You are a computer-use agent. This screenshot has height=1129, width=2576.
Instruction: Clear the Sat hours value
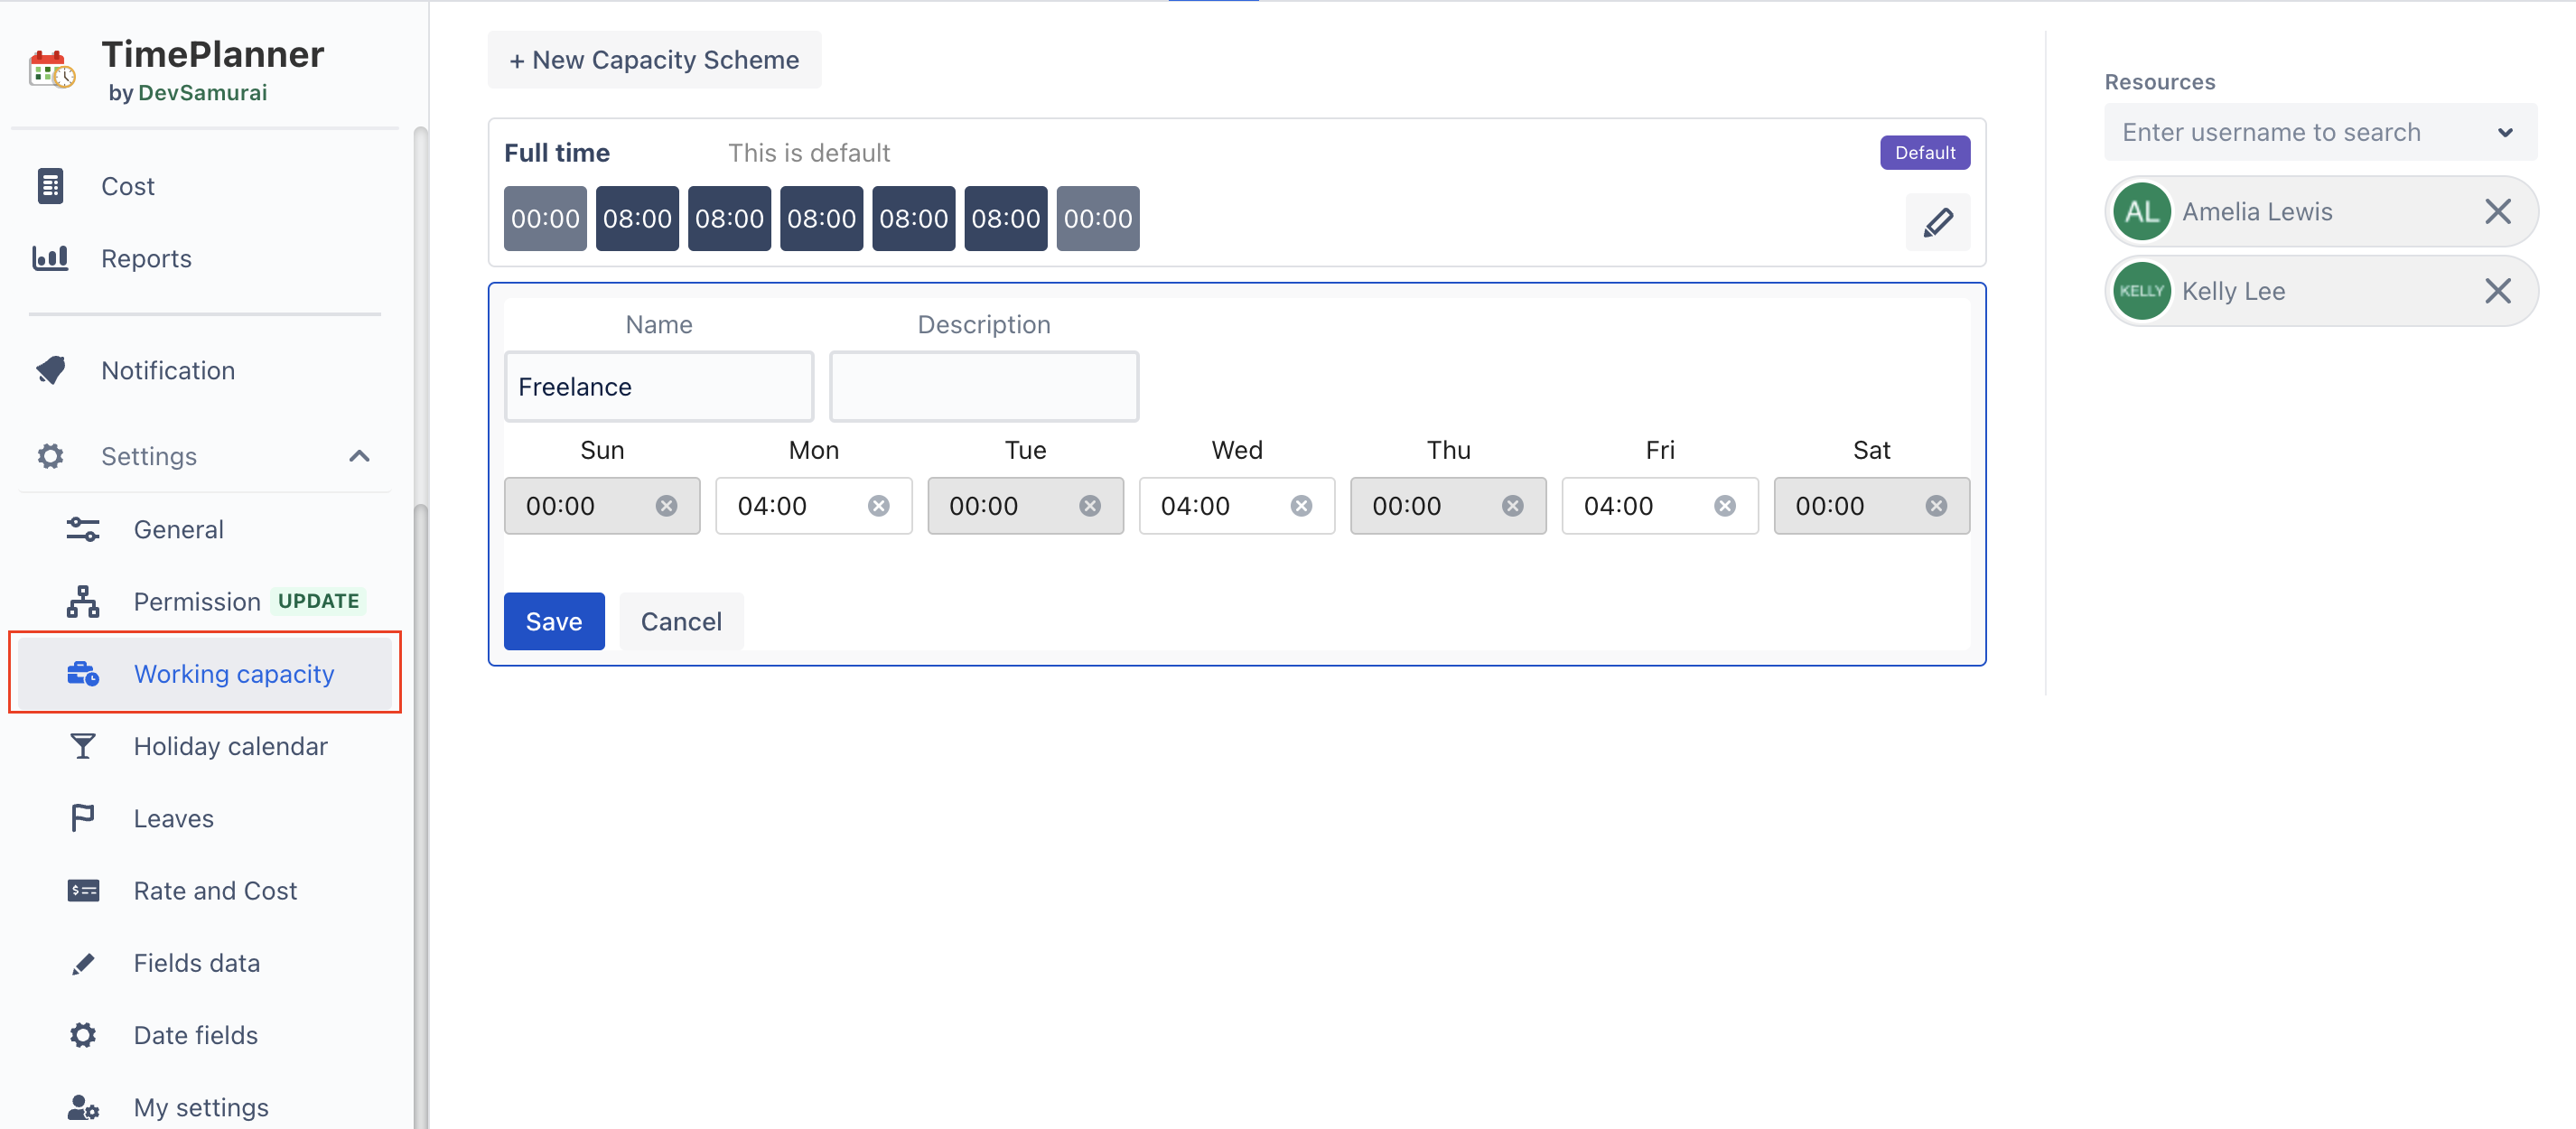1936,506
